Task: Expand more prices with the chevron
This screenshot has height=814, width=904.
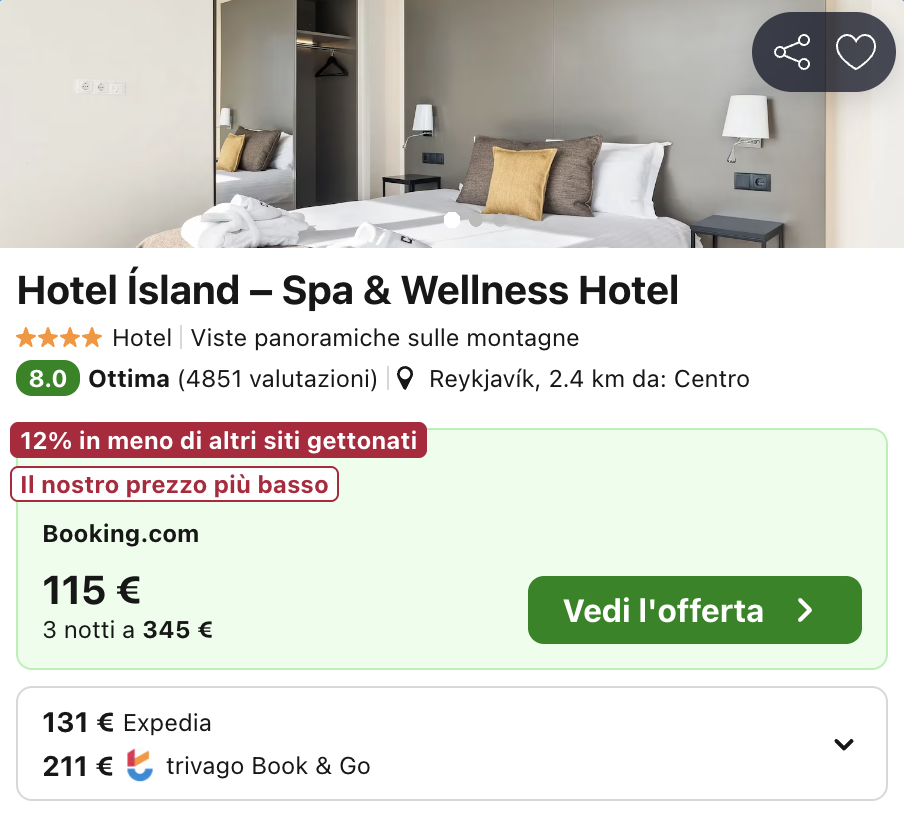Action: [844, 744]
